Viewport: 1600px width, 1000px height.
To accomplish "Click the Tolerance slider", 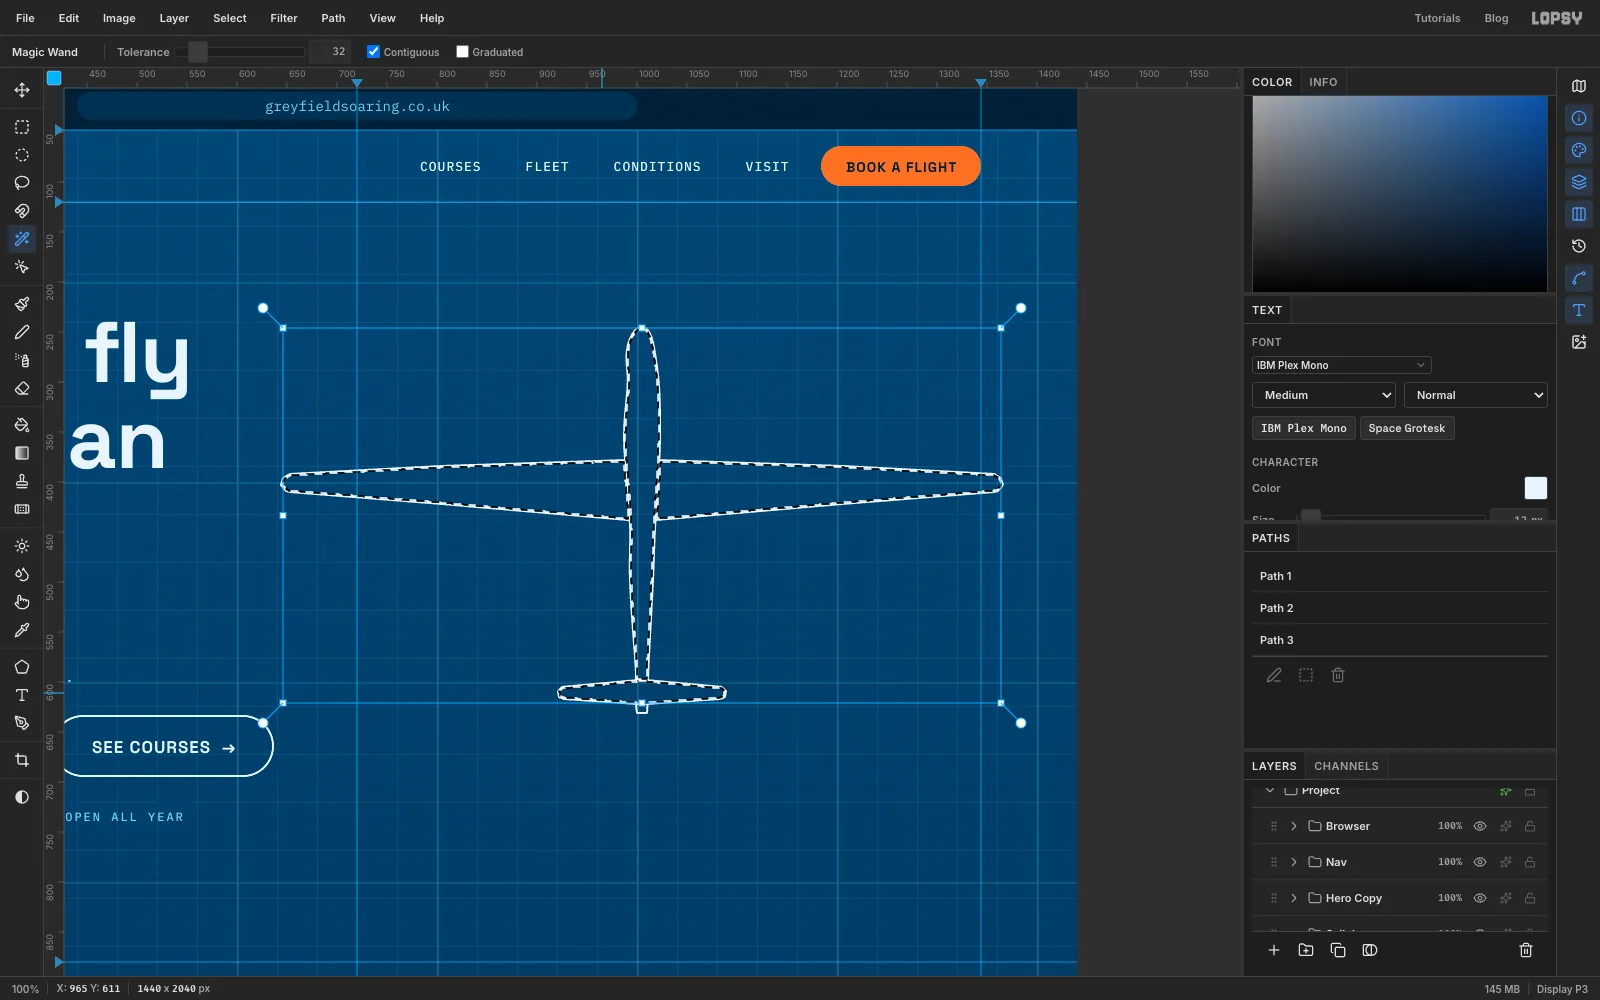I will [x=240, y=52].
